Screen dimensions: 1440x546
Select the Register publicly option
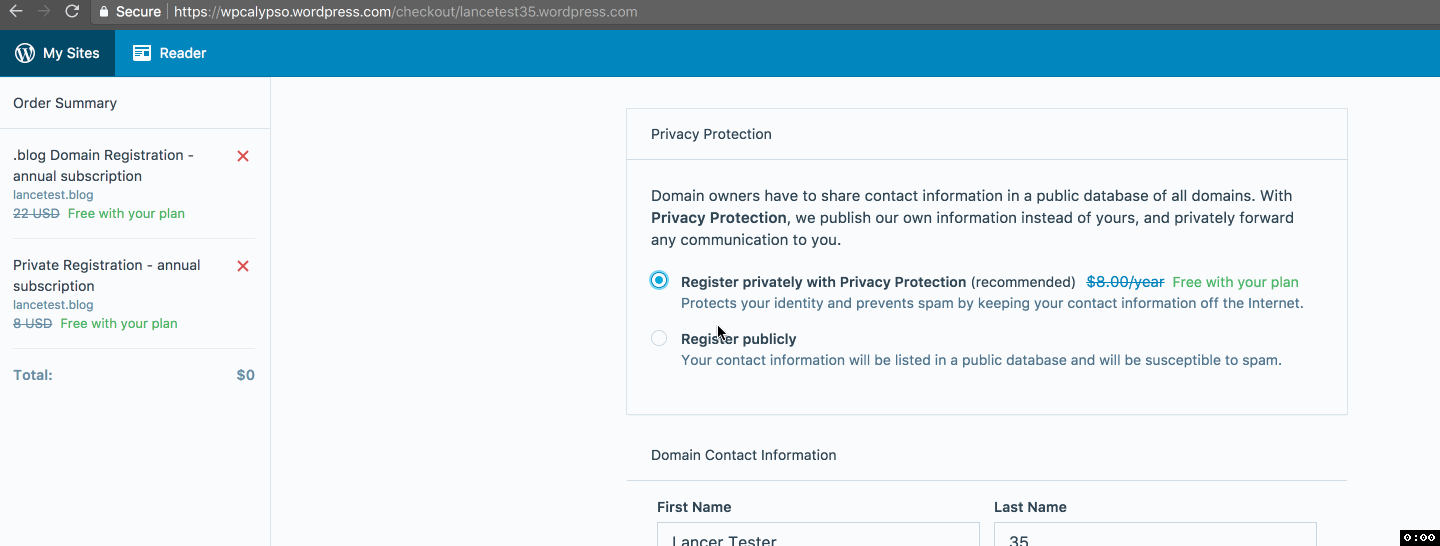tap(659, 338)
